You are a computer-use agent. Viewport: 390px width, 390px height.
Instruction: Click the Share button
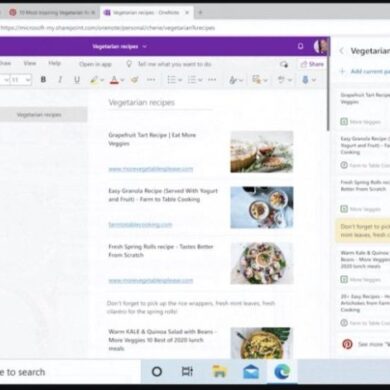pos(312,64)
